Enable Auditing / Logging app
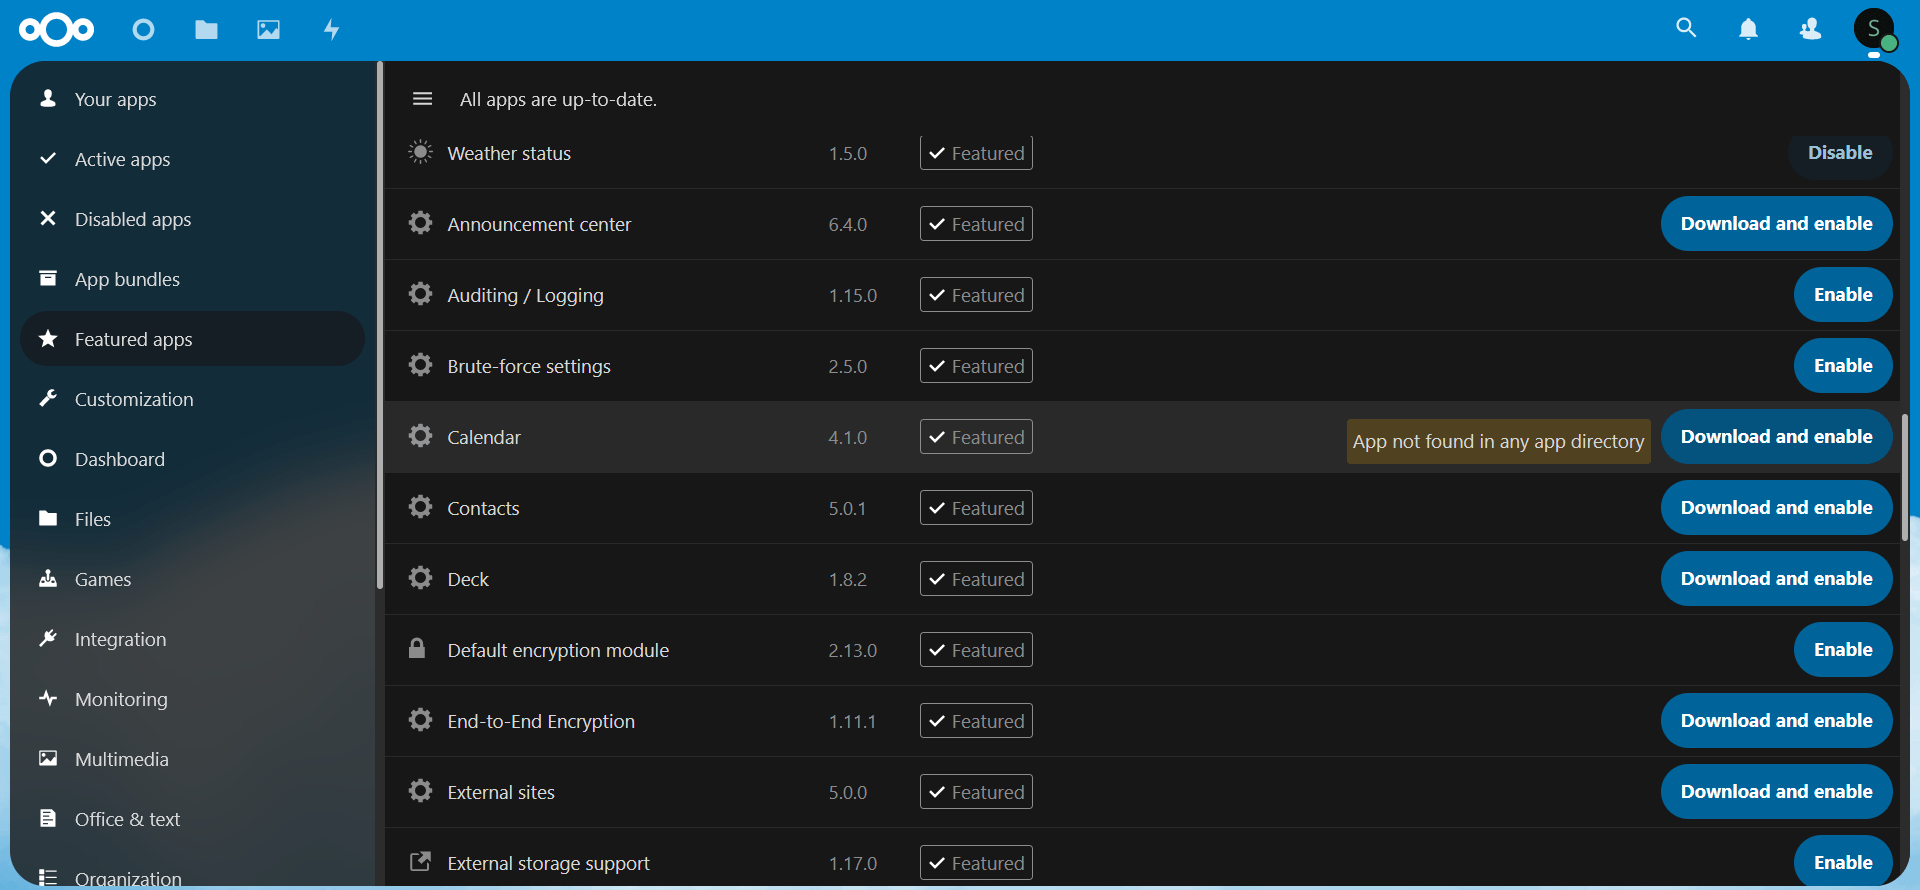The height and width of the screenshot is (890, 1920). point(1843,295)
